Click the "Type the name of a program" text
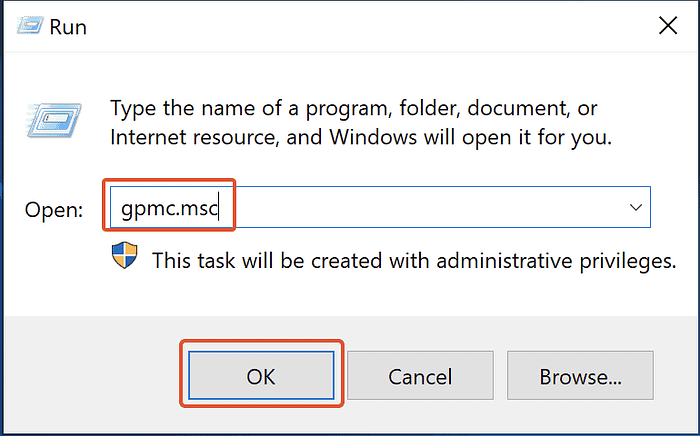 tap(250, 107)
